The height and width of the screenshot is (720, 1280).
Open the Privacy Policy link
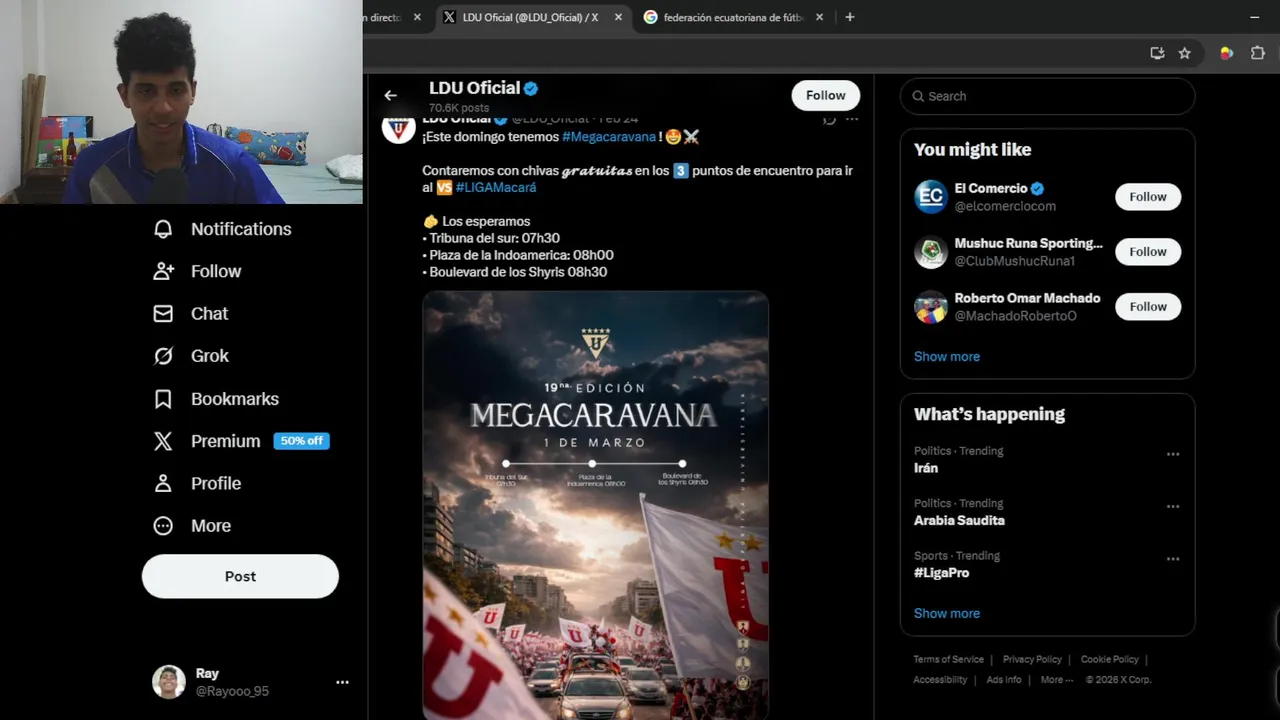pyautogui.click(x=1032, y=660)
